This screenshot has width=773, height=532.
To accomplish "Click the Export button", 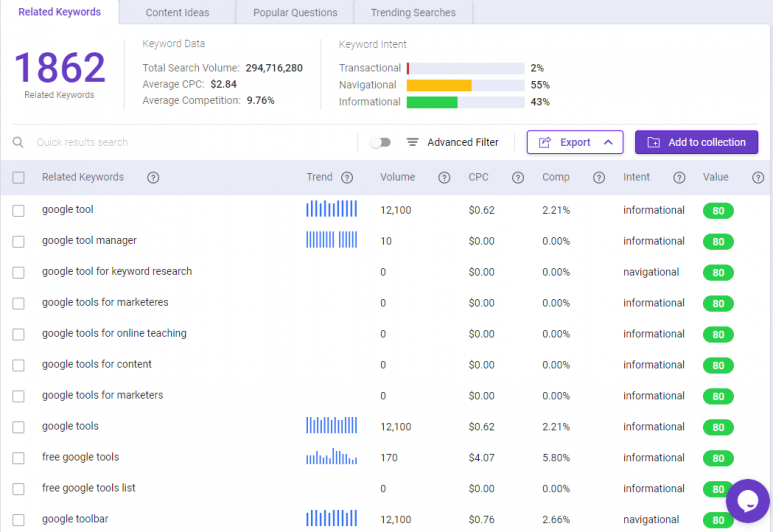I will pos(575,142).
